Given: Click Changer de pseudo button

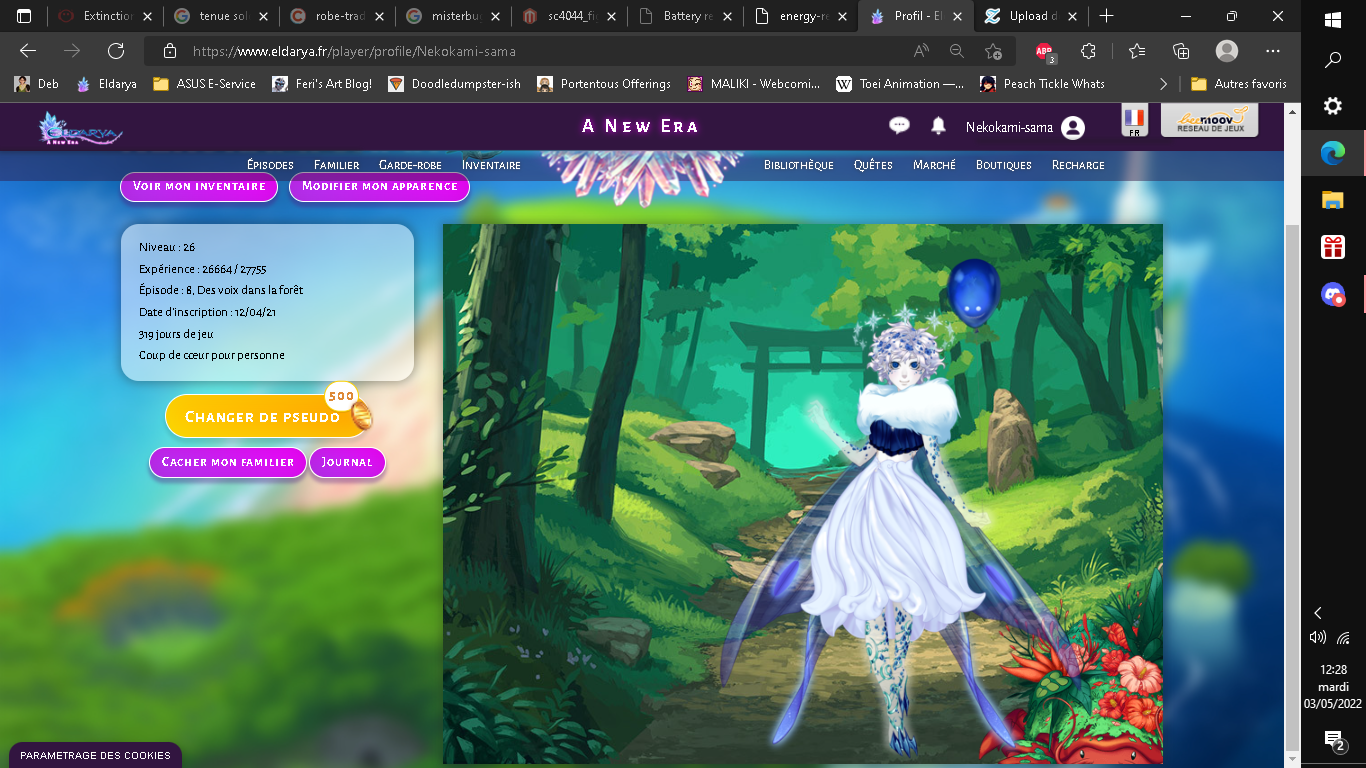Looking at the screenshot, I should [x=267, y=416].
